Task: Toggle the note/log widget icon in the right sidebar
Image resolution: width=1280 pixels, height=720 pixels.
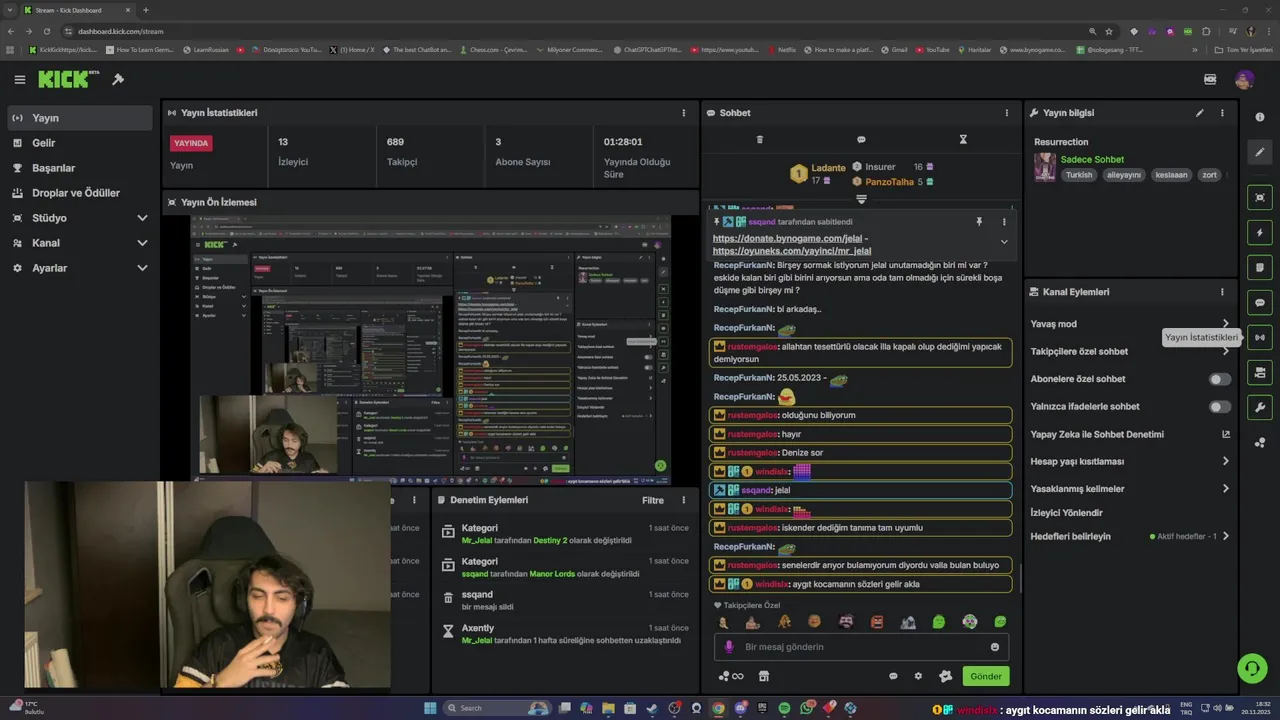Action: click(x=1260, y=268)
